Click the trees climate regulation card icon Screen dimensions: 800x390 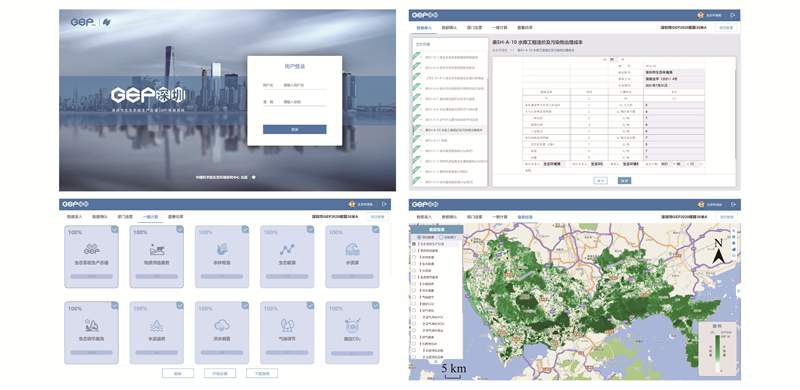[287, 325]
